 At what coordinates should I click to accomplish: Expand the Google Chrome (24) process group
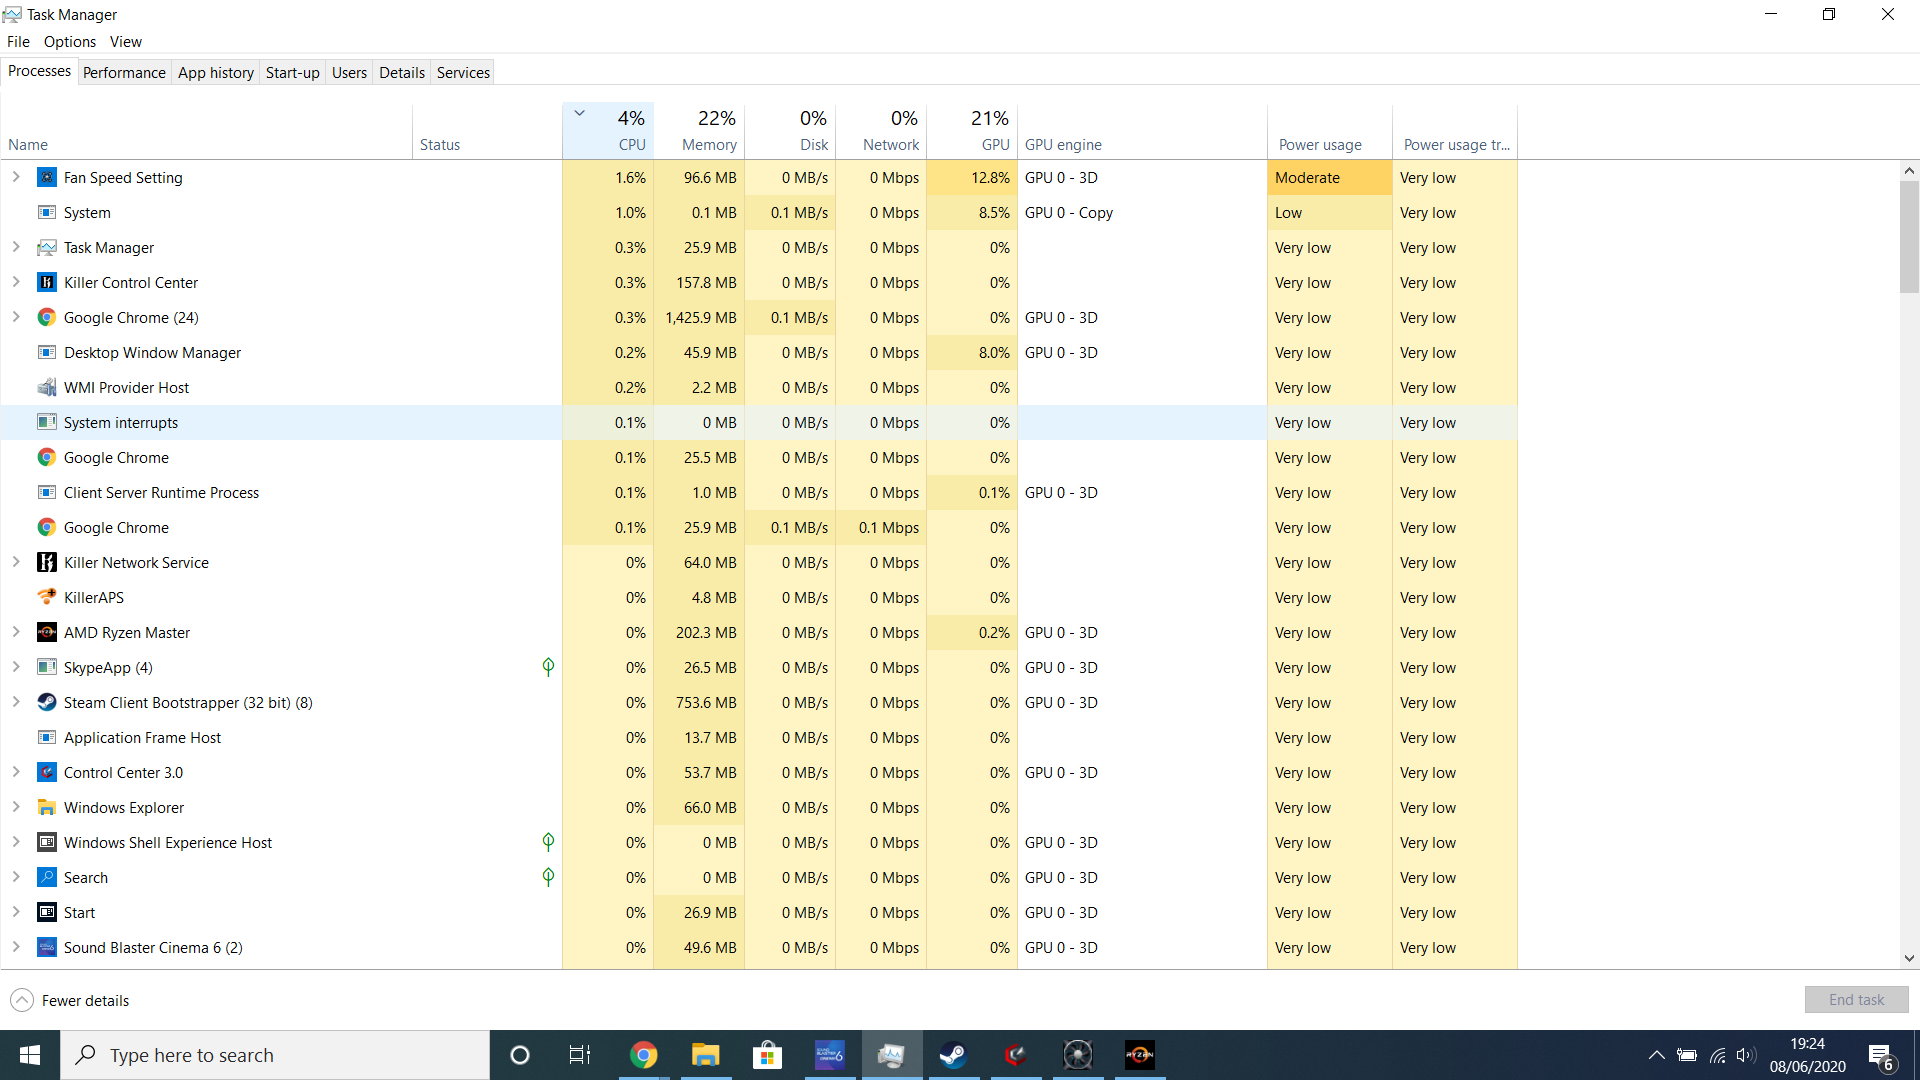16,317
